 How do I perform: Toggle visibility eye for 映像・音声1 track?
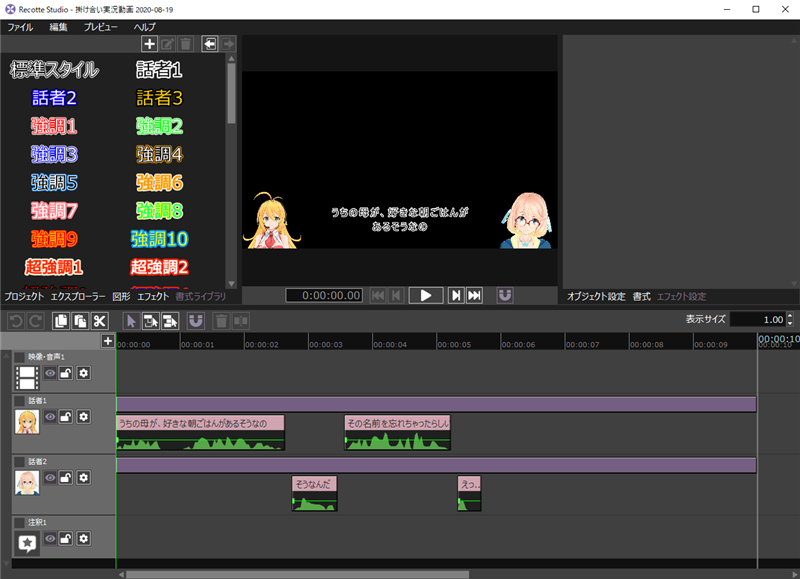tap(50, 373)
